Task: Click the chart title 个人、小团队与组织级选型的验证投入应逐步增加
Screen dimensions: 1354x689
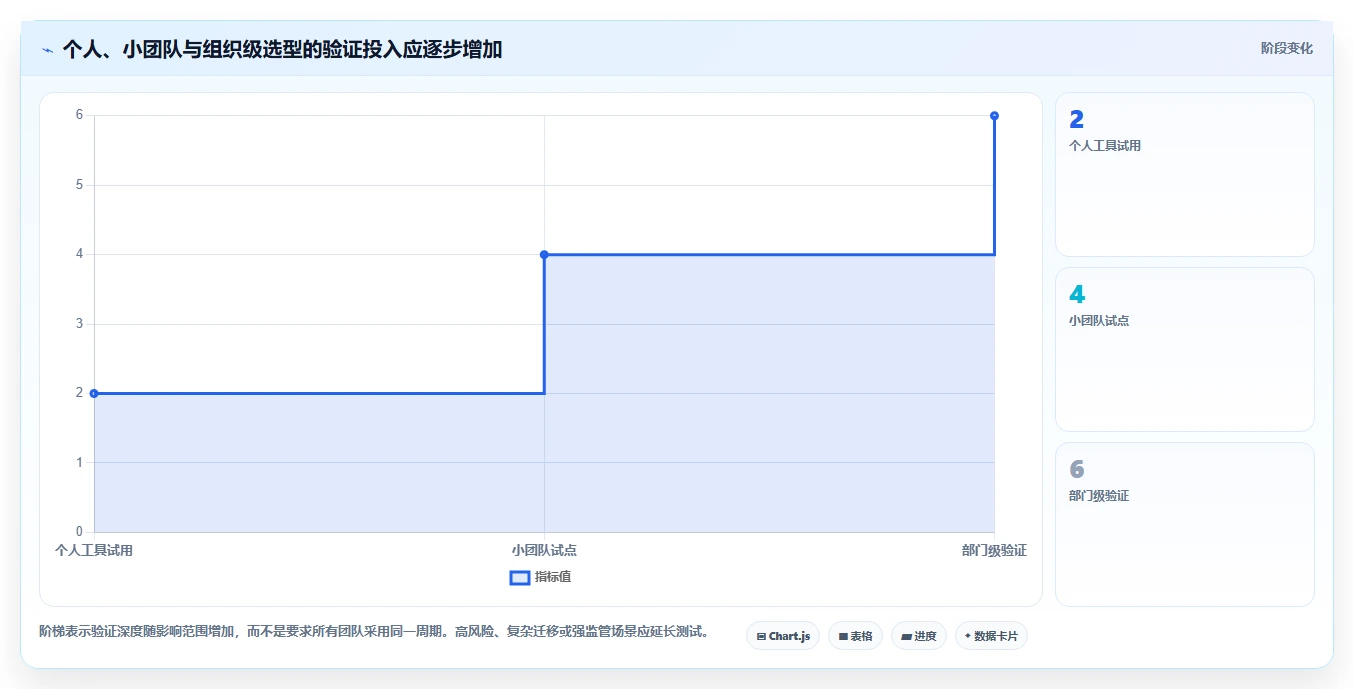Action: 282,49
